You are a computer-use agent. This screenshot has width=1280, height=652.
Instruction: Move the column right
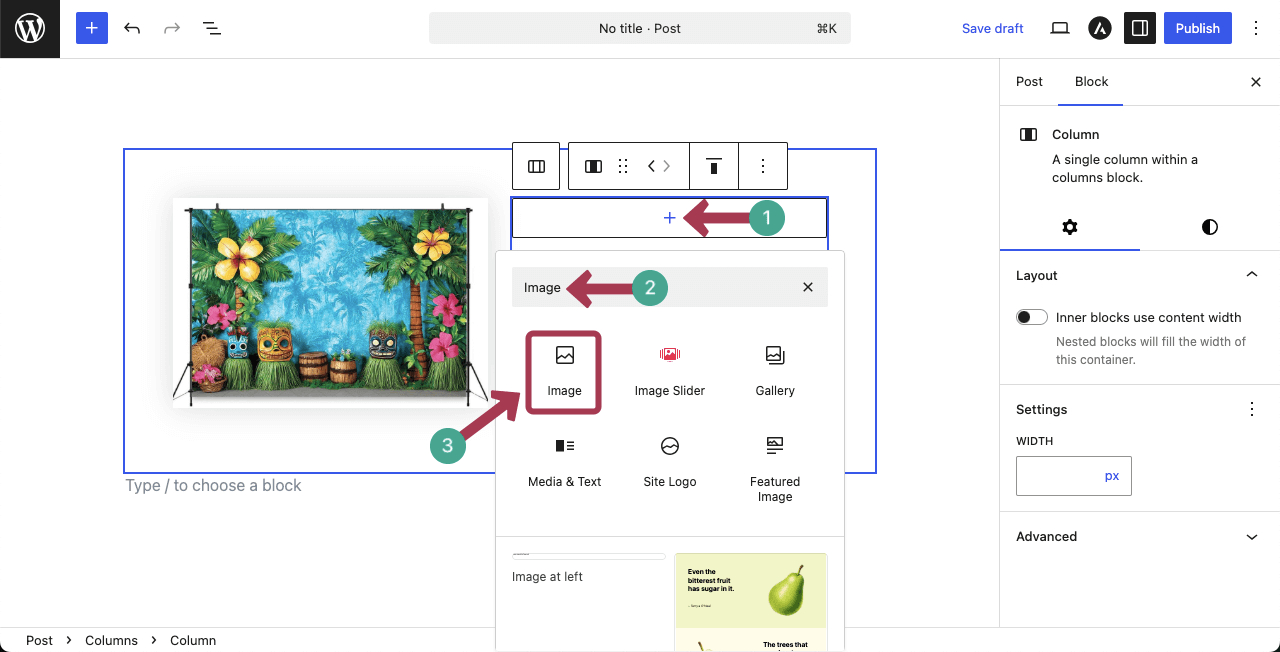[x=667, y=166]
